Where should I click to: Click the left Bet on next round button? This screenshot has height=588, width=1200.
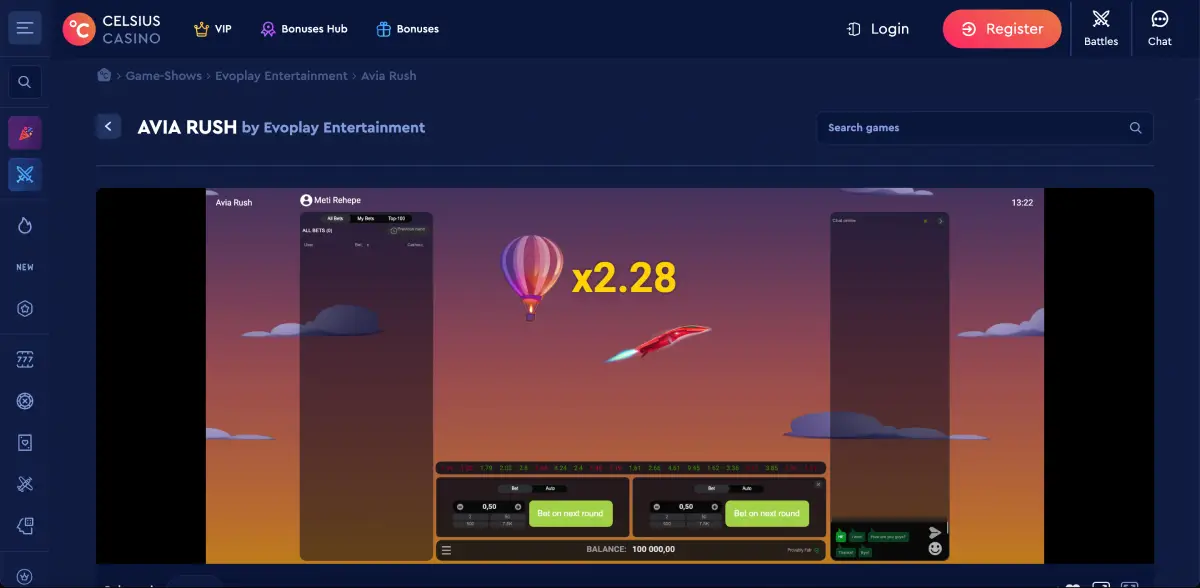571,513
